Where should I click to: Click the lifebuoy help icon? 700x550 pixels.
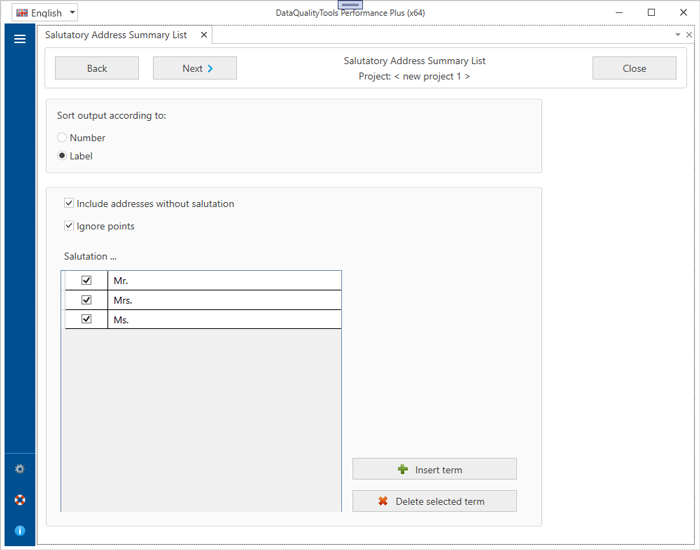pyautogui.click(x=19, y=500)
